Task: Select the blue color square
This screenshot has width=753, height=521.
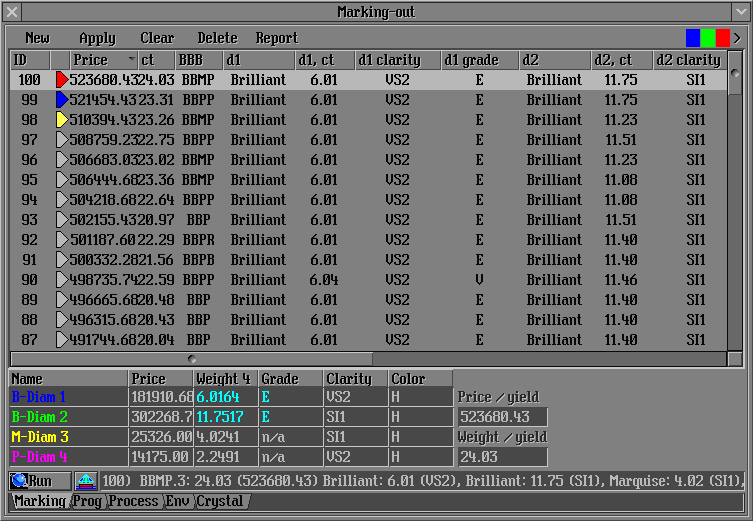Action: [x=693, y=38]
